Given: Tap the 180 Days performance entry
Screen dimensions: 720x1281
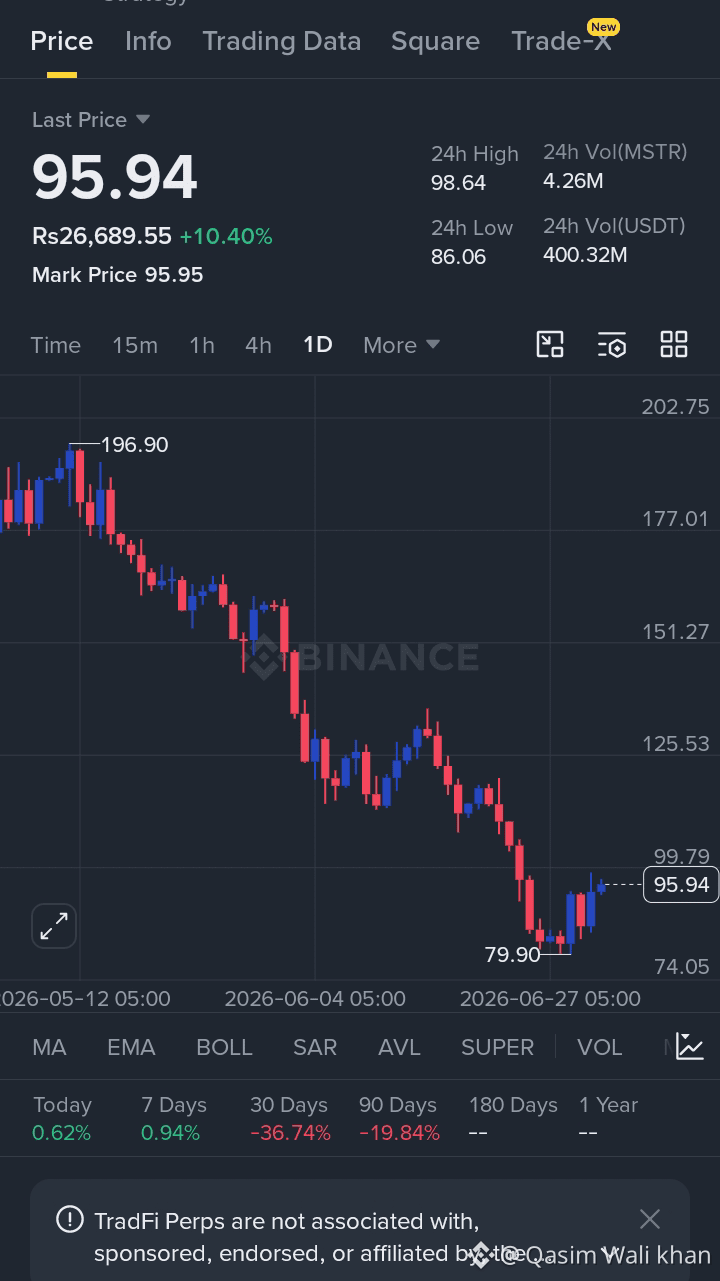Looking at the screenshot, I should point(513,1119).
